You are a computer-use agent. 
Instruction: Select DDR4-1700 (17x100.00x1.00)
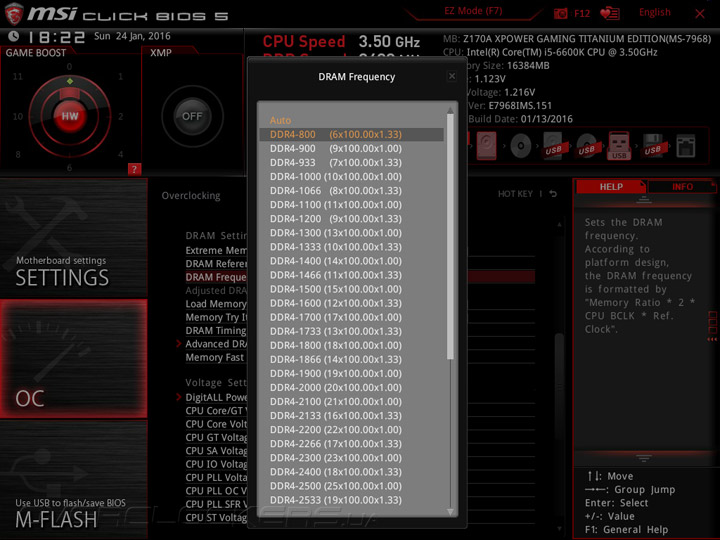351,317
